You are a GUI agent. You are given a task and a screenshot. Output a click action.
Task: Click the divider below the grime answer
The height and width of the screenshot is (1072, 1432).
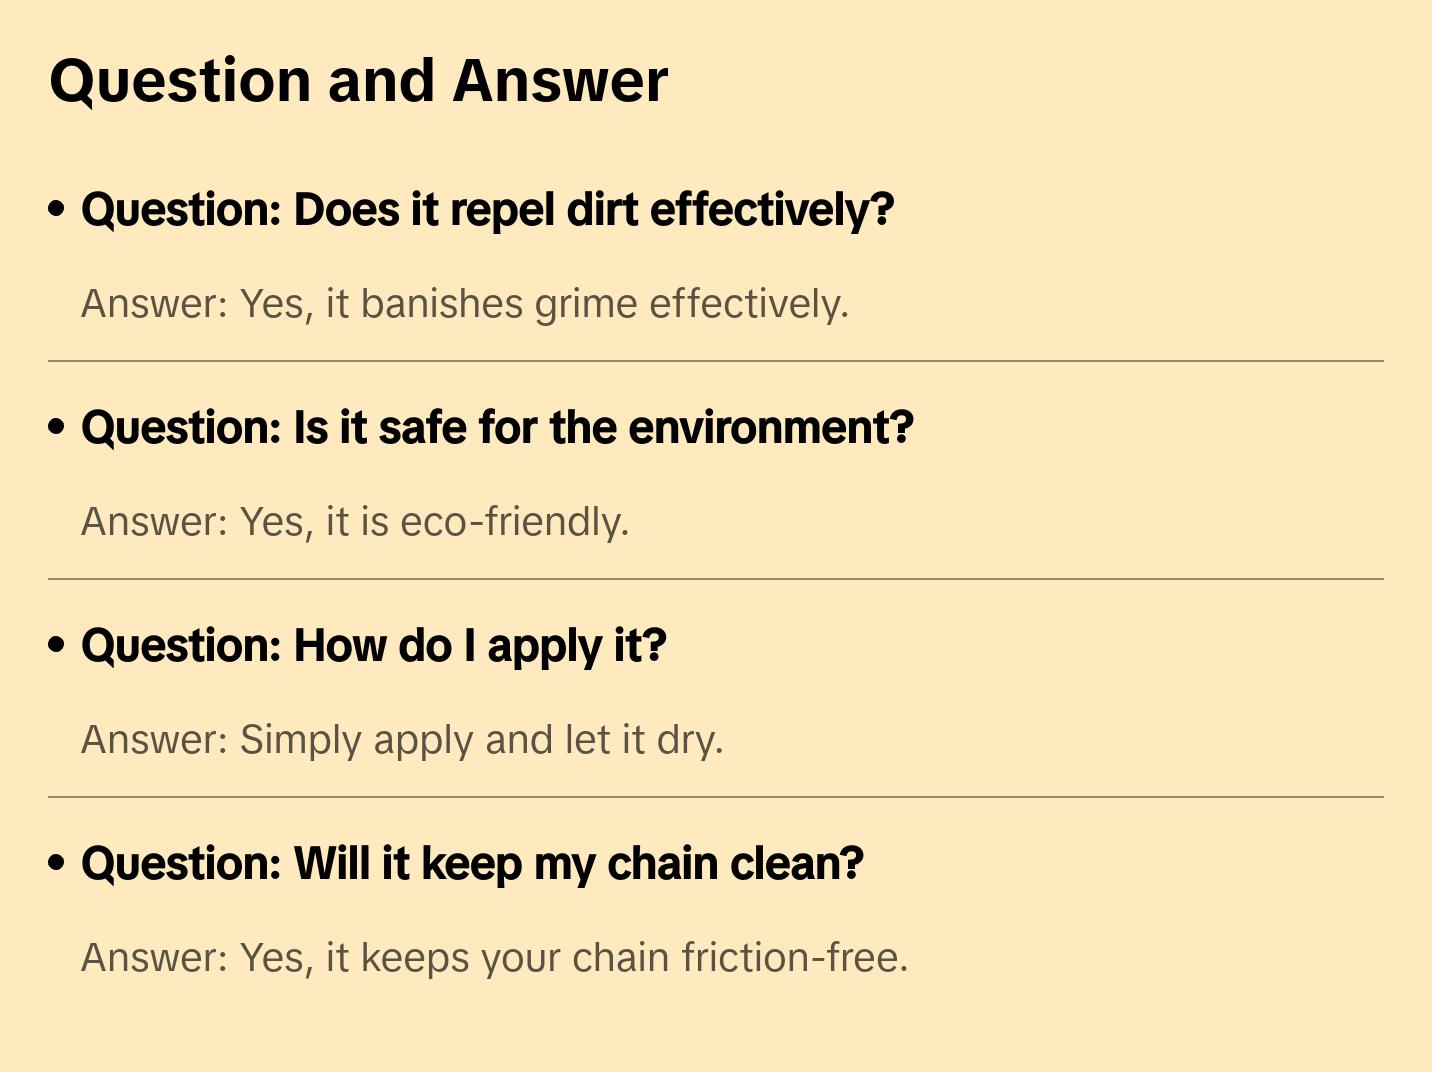[x=715, y=361]
